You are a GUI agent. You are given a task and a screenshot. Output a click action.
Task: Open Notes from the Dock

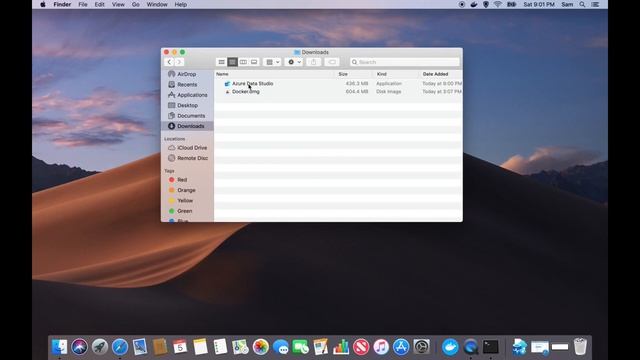pos(200,347)
